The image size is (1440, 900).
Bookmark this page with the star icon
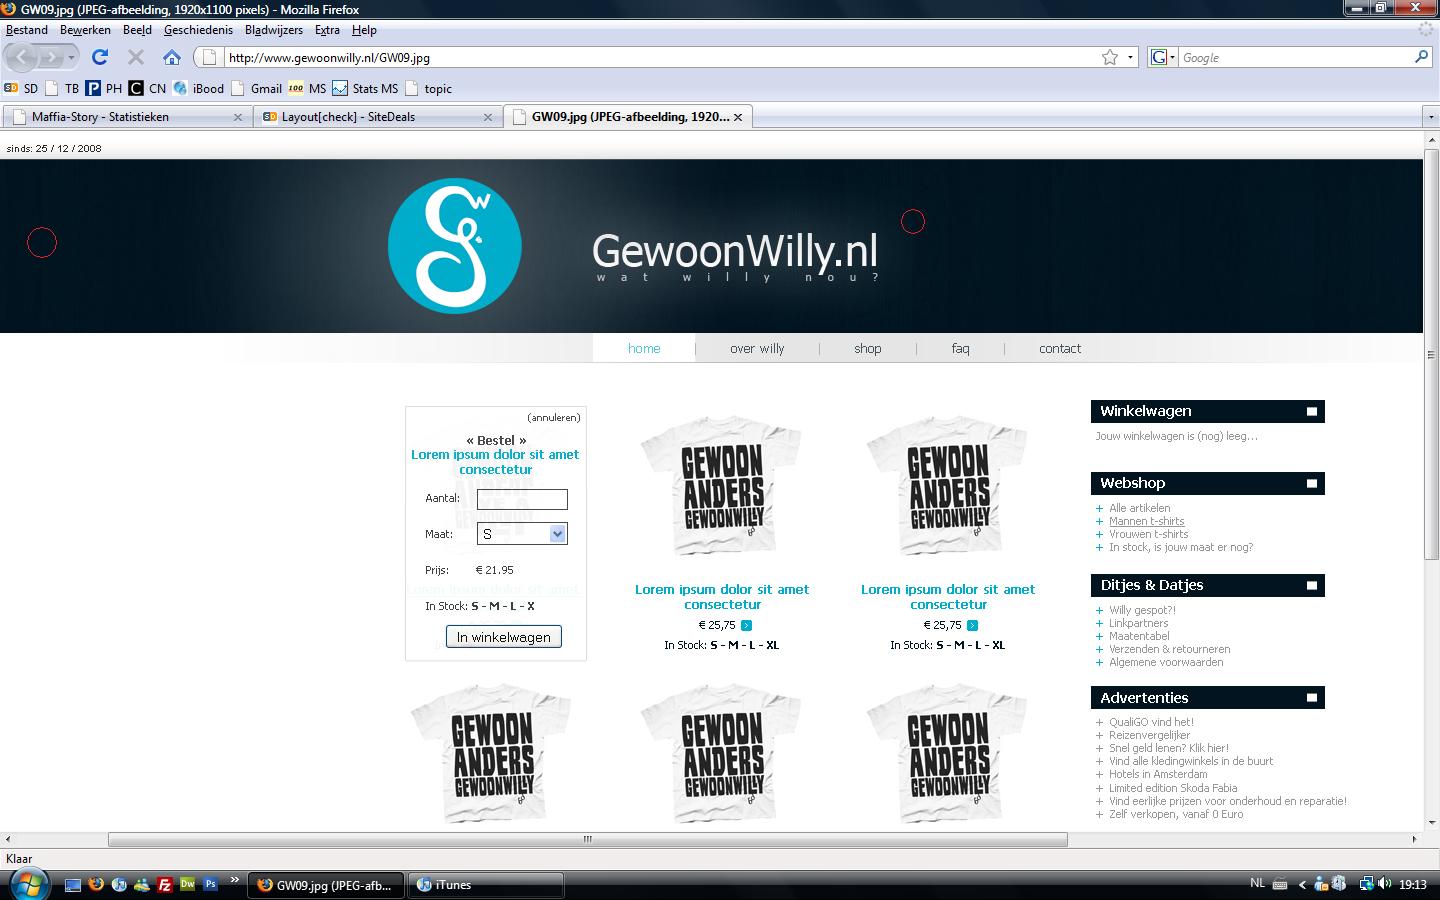pos(1110,57)
